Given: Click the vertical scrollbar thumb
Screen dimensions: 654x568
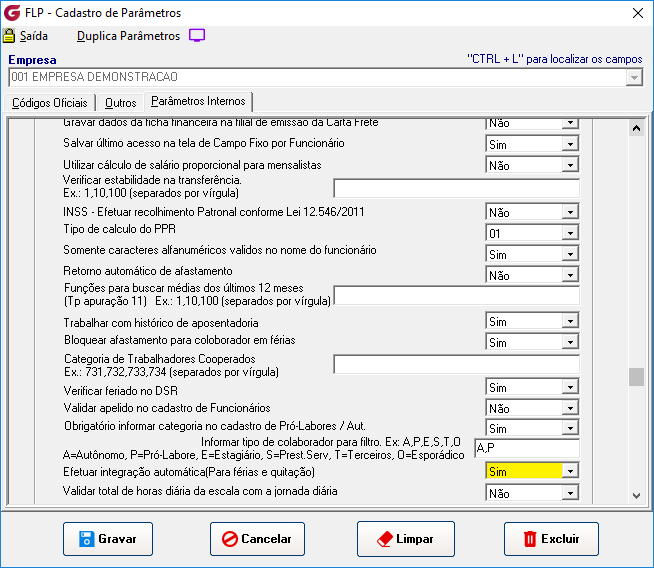Looking at the screenshot, I should coord(636,377).
